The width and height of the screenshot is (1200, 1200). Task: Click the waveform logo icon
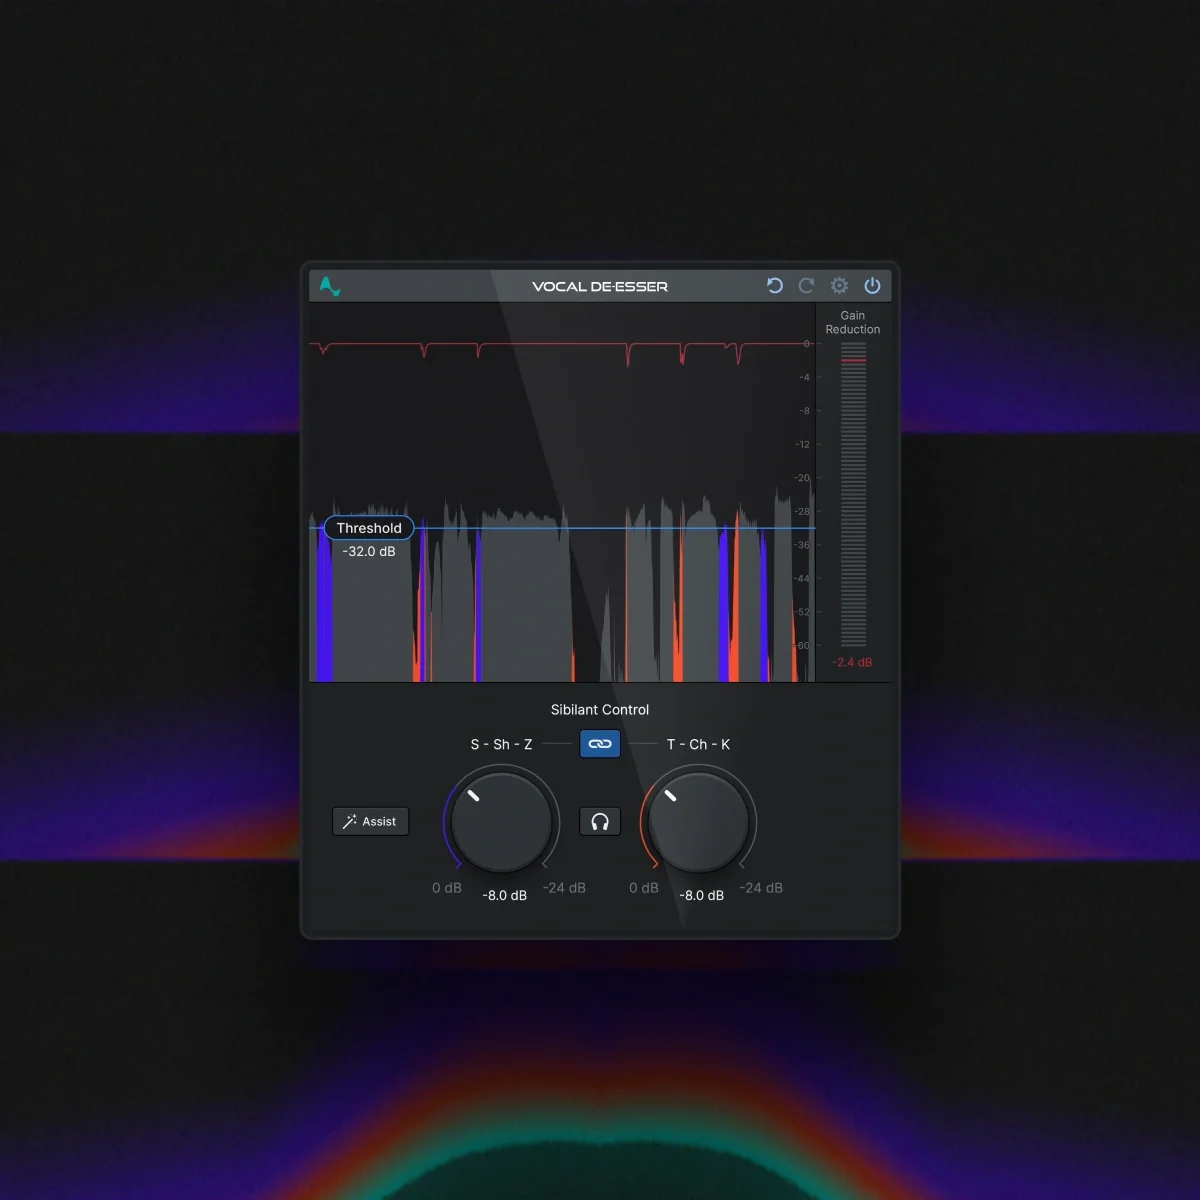(x=330, y=287)
